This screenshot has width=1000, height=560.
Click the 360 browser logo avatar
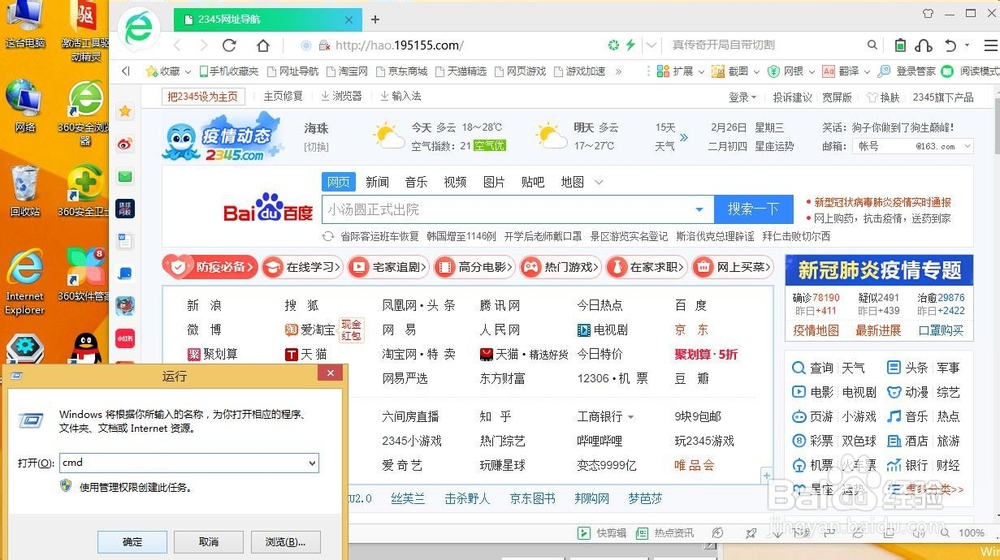138,27
